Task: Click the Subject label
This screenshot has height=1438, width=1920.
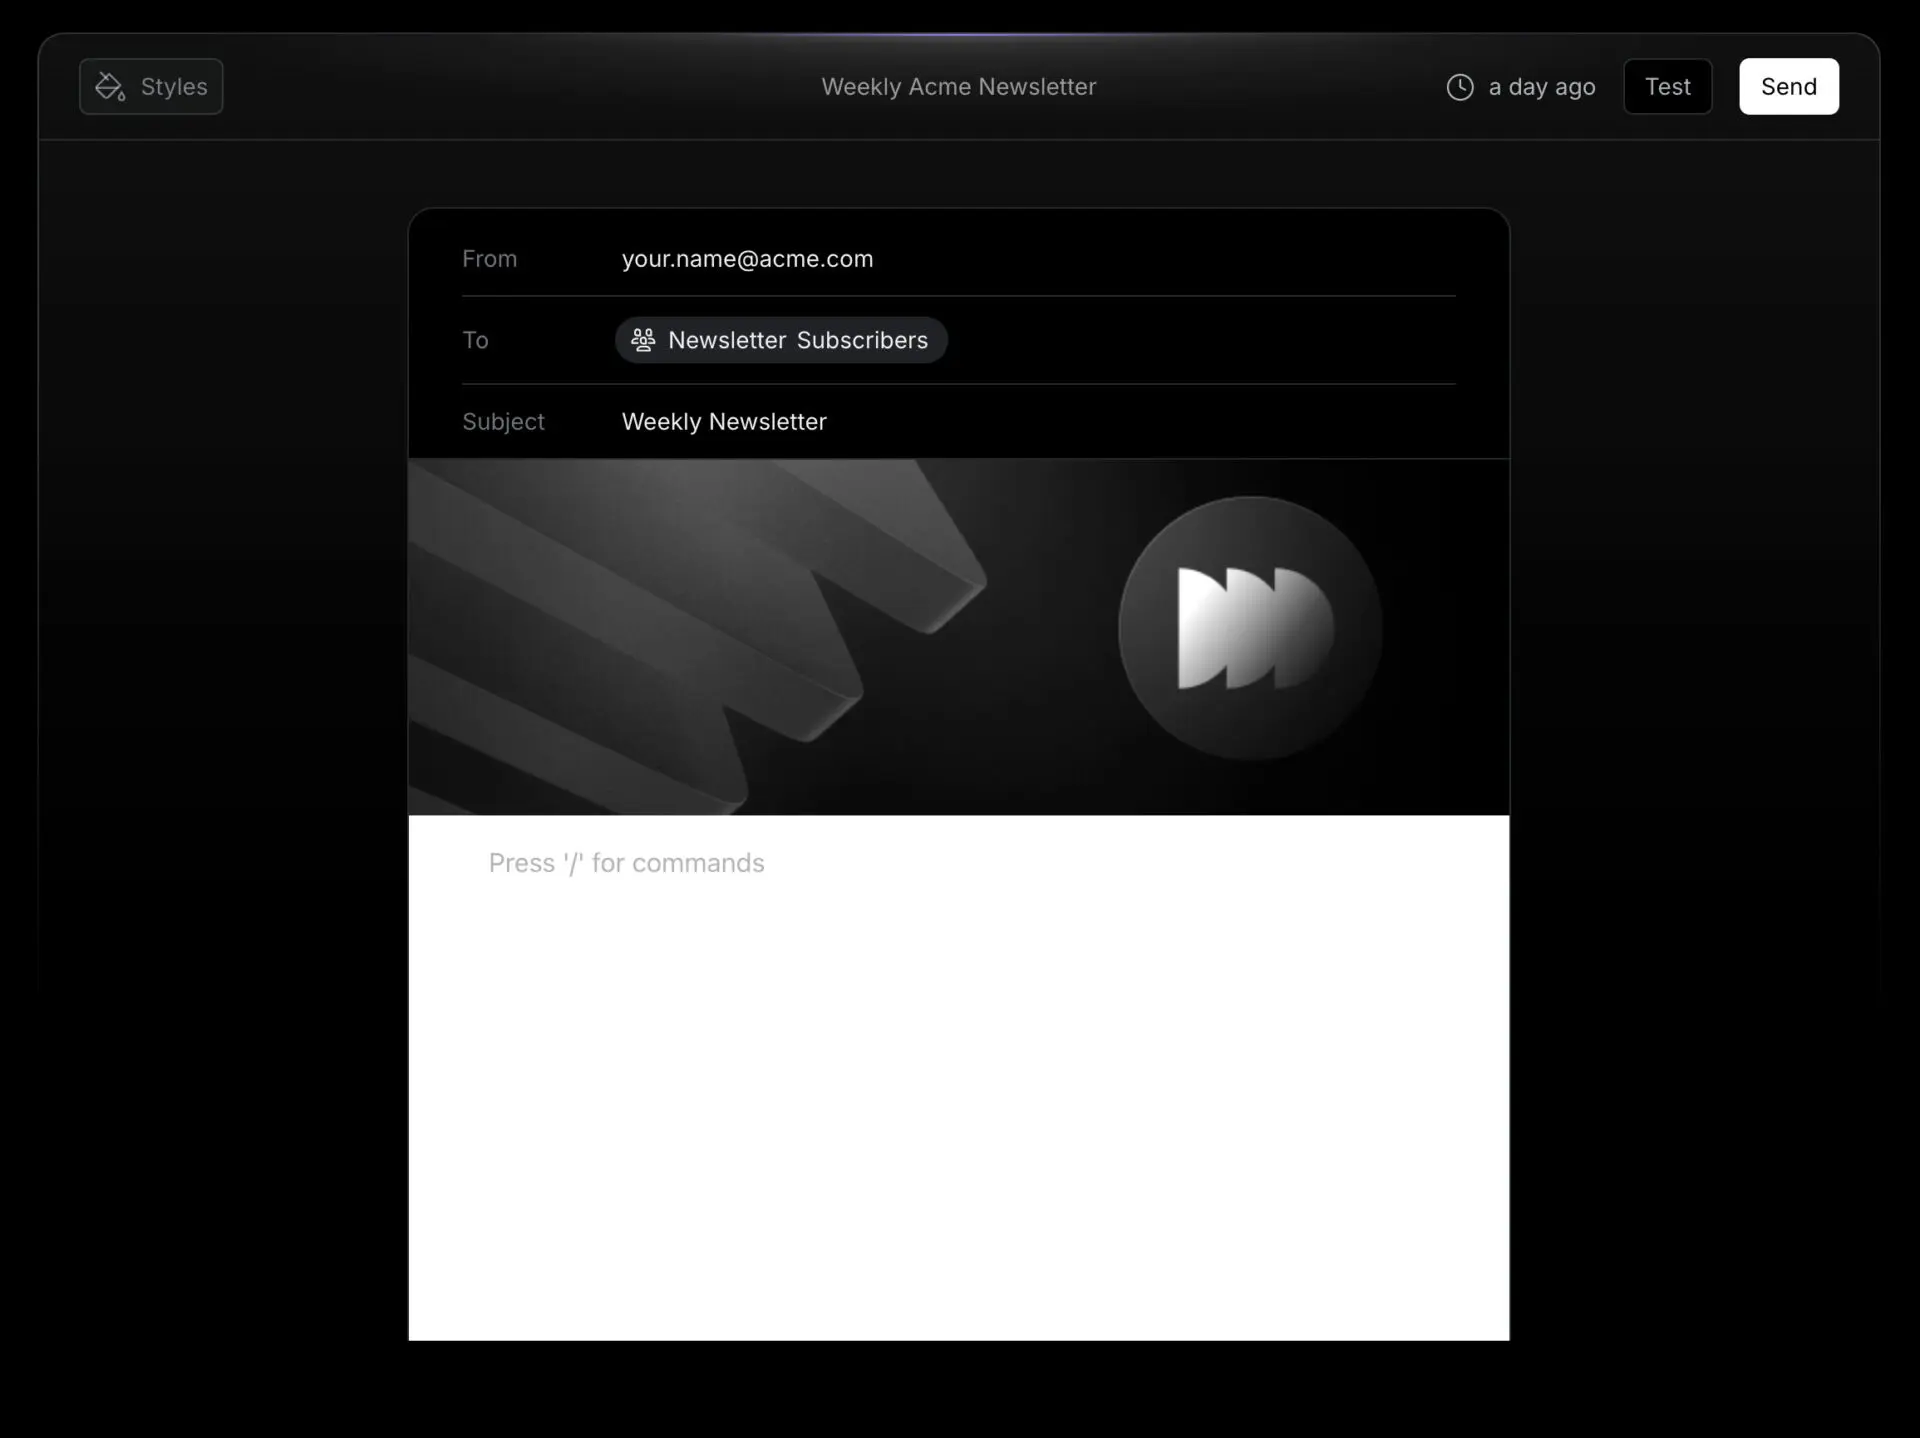Action: coord(503,422)
